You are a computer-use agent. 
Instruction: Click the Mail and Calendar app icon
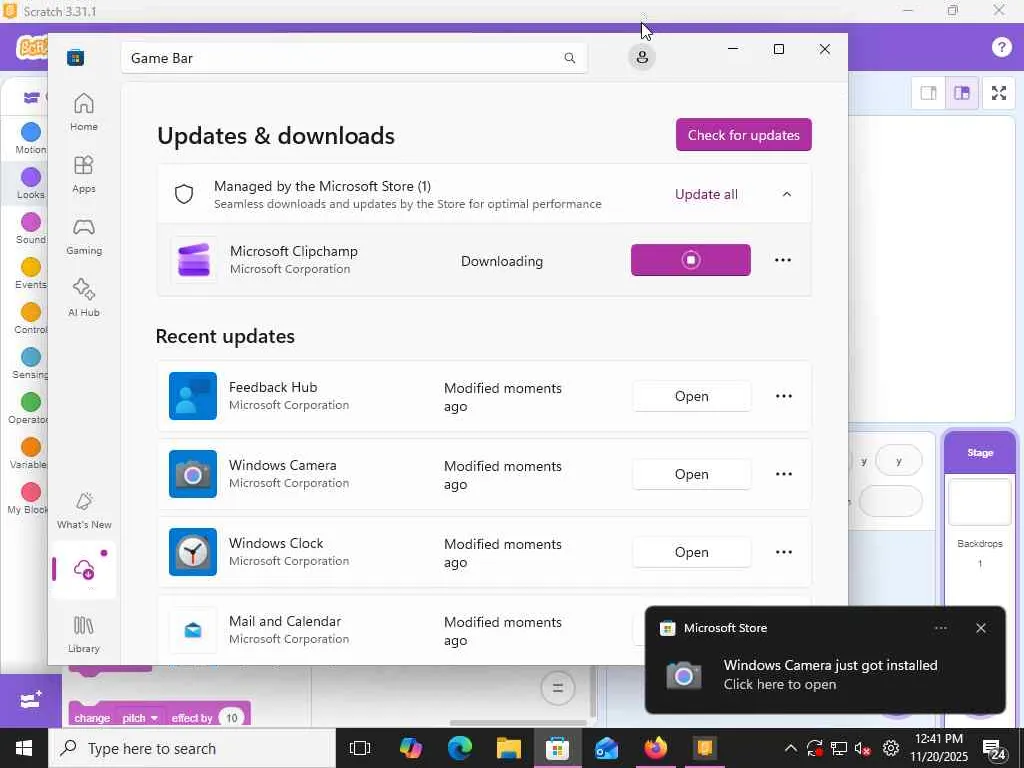pyautogui.click(x=193, y=630)
